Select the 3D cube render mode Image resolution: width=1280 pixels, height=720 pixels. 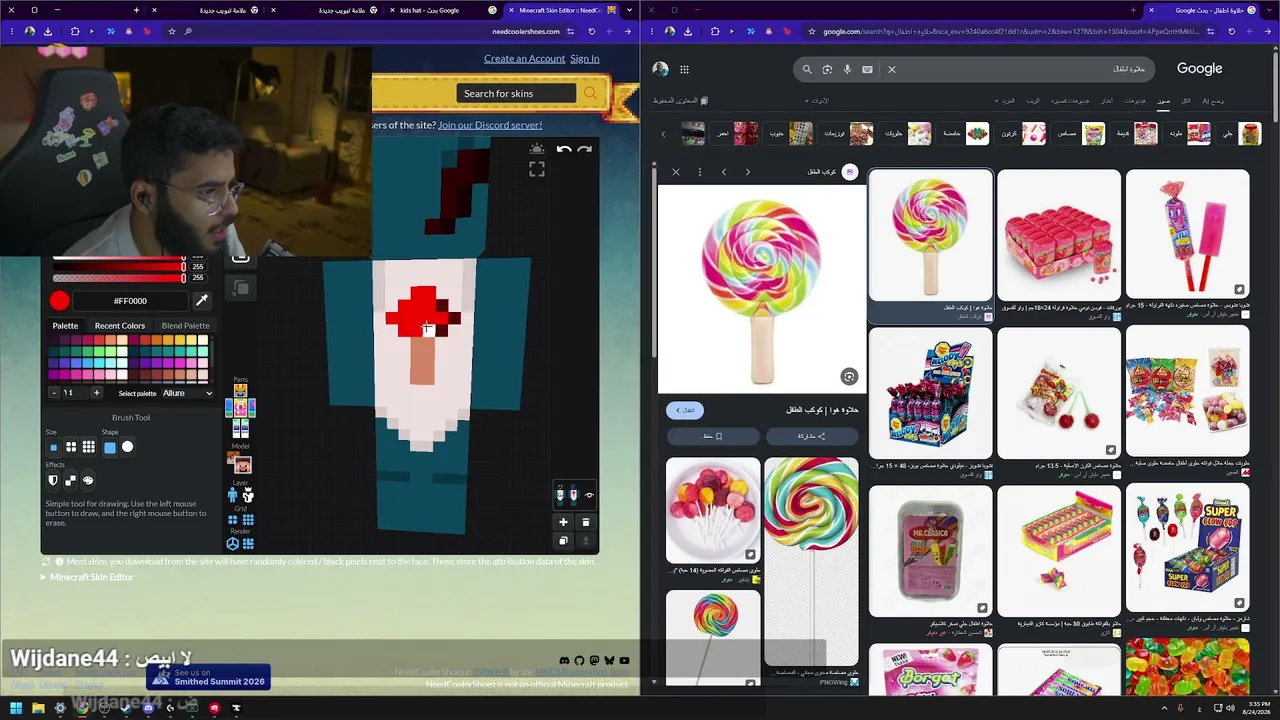(233, 544)
